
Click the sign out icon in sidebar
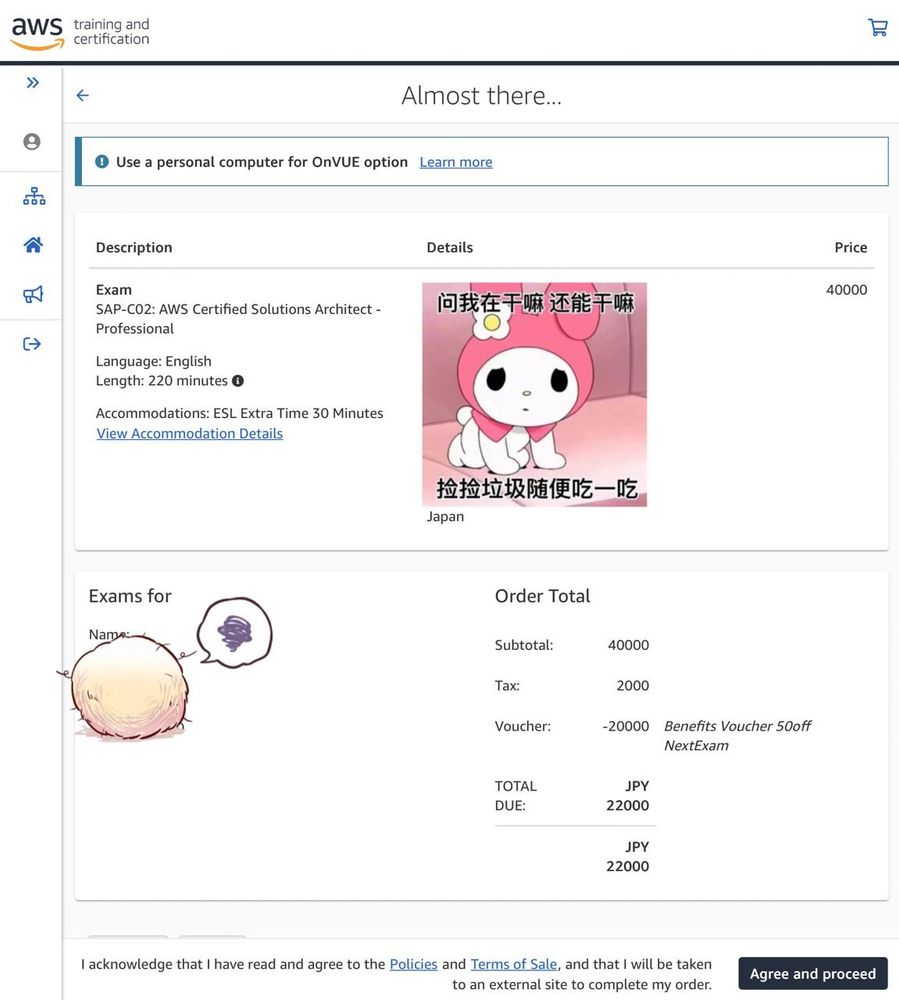(32, 344)
